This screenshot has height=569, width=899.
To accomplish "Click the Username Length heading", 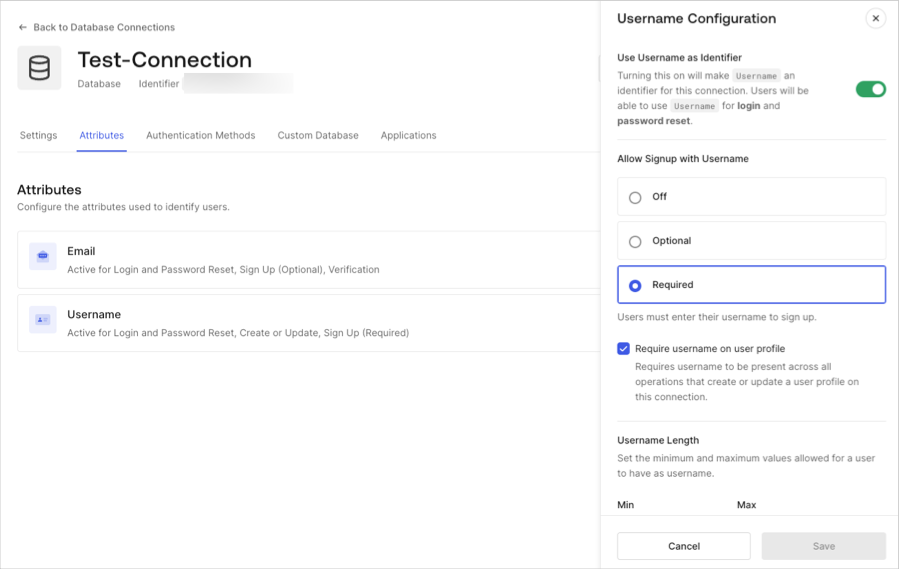I will [x=658, y=440].
